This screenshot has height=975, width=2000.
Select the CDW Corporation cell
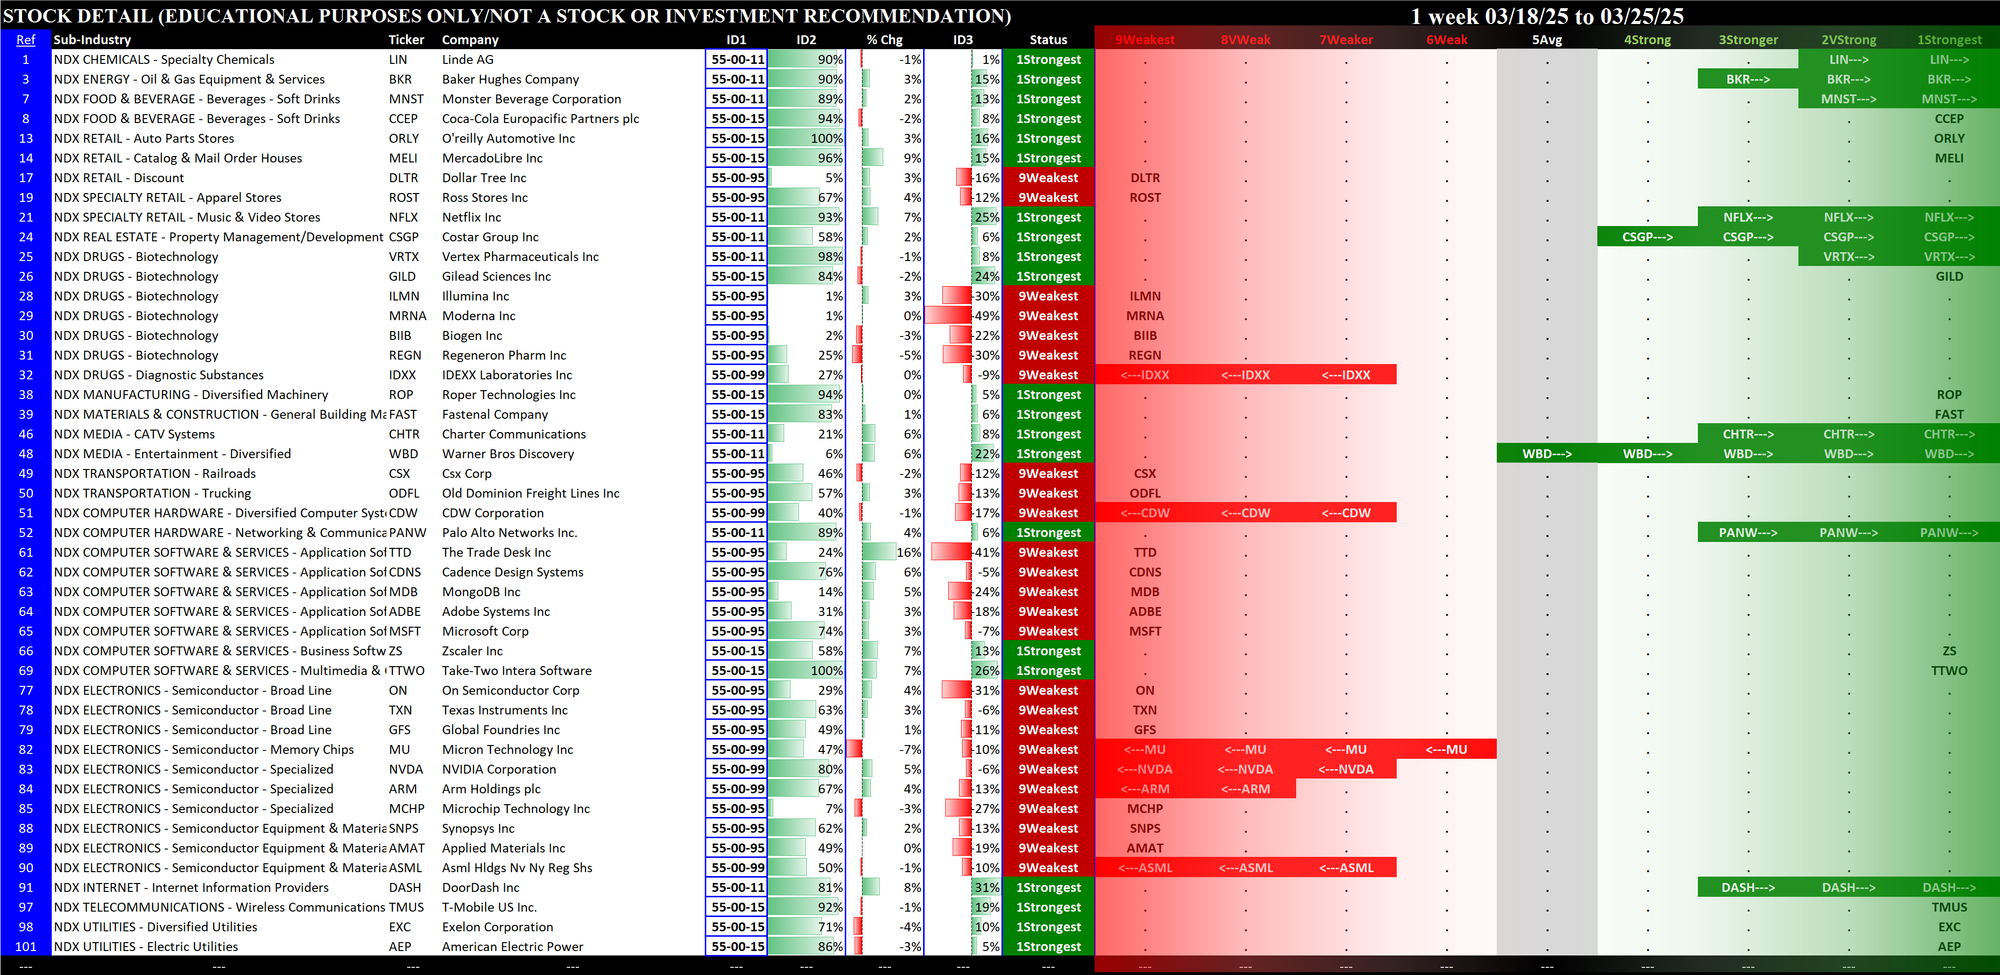click(x=493, y=513)
